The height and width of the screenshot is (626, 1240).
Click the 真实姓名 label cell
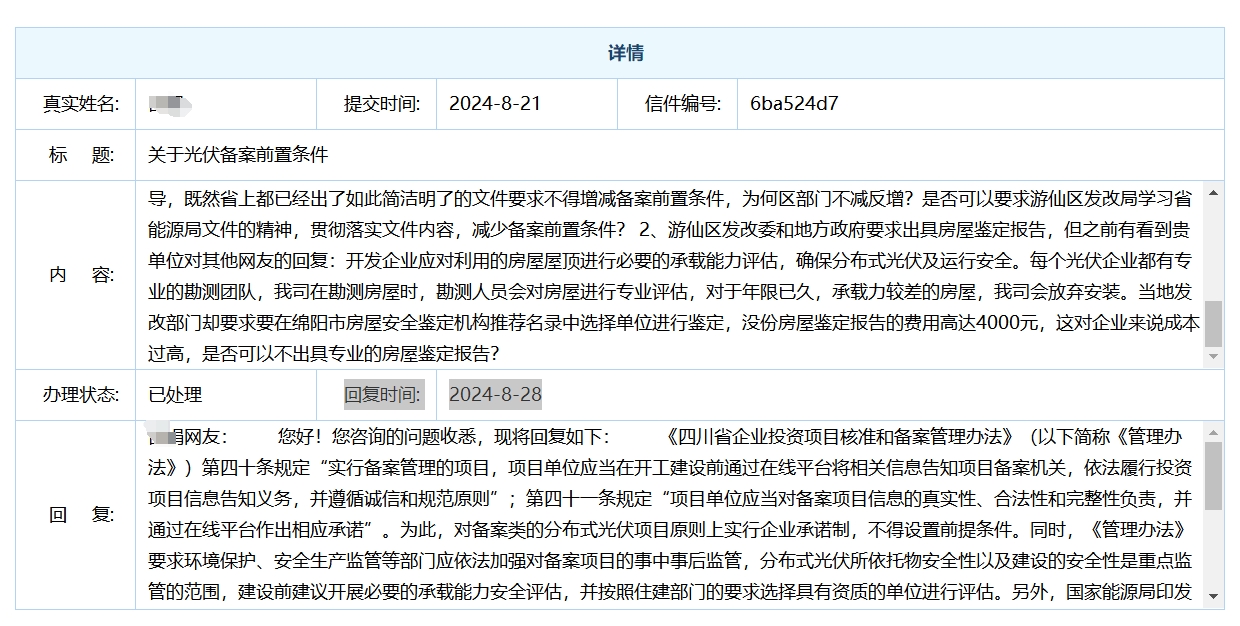(x=76, y=104)
